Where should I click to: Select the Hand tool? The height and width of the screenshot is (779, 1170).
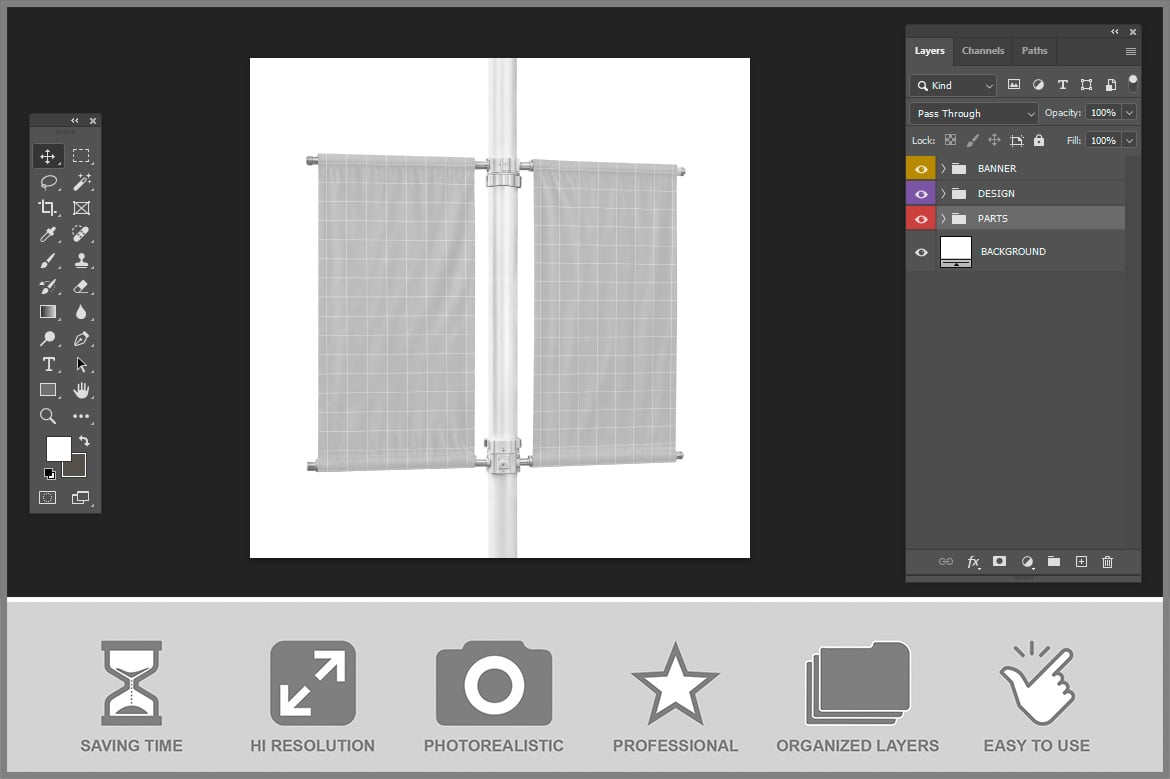pyautogui.click(x=81, y=390)
